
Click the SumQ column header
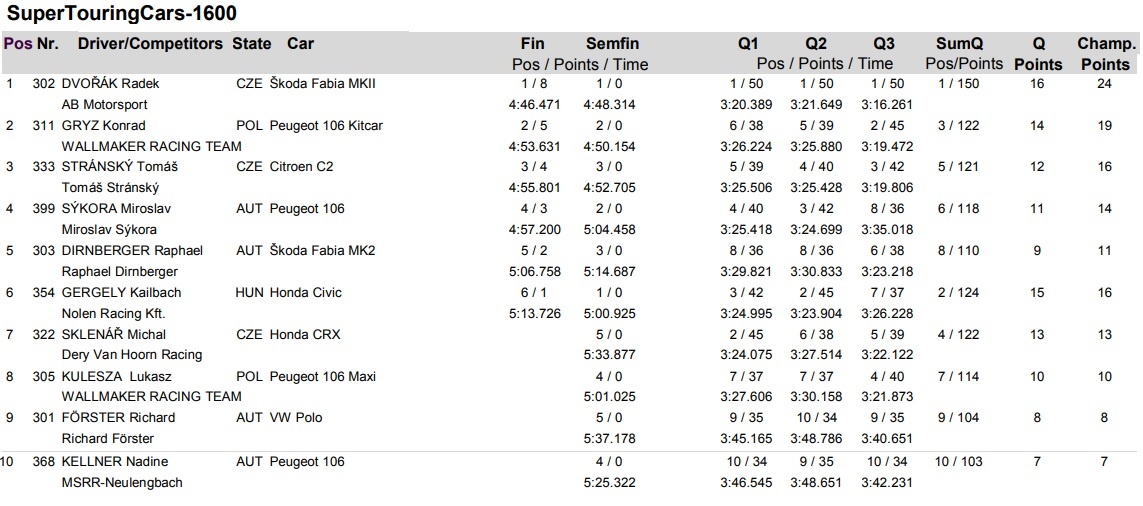[959, 44]
